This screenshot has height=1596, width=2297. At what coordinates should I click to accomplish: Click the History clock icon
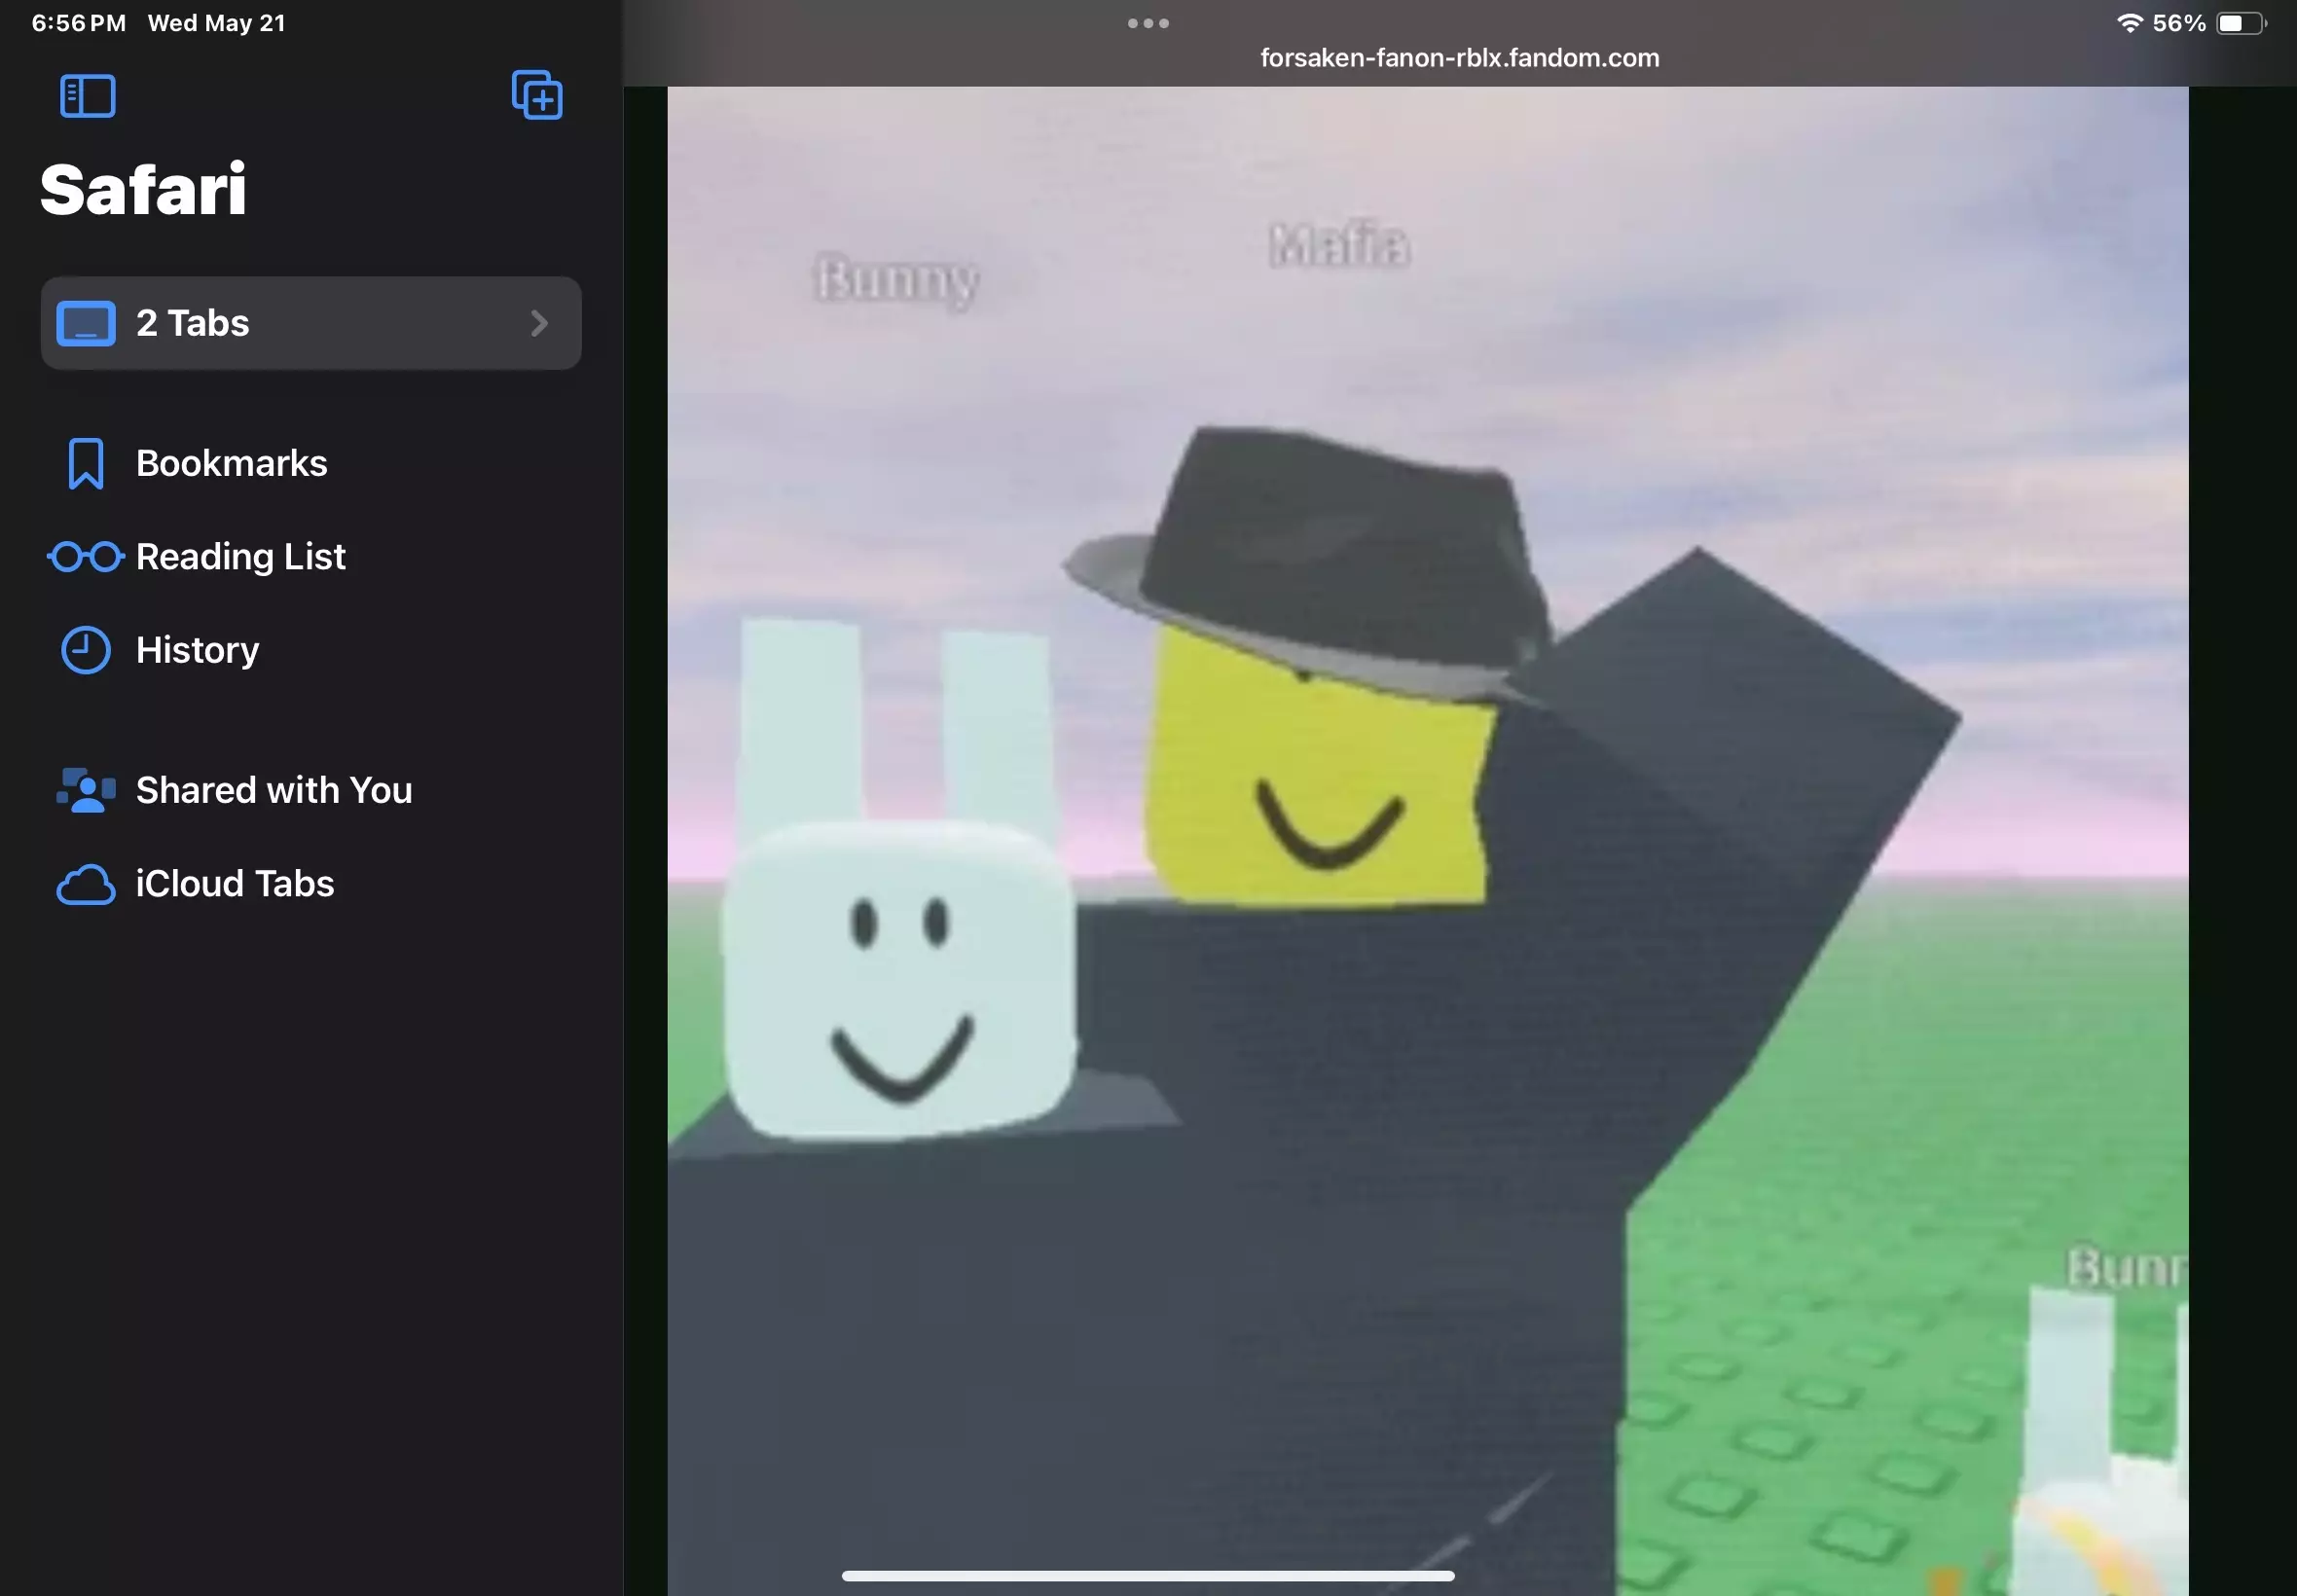(x=86, y=651)
